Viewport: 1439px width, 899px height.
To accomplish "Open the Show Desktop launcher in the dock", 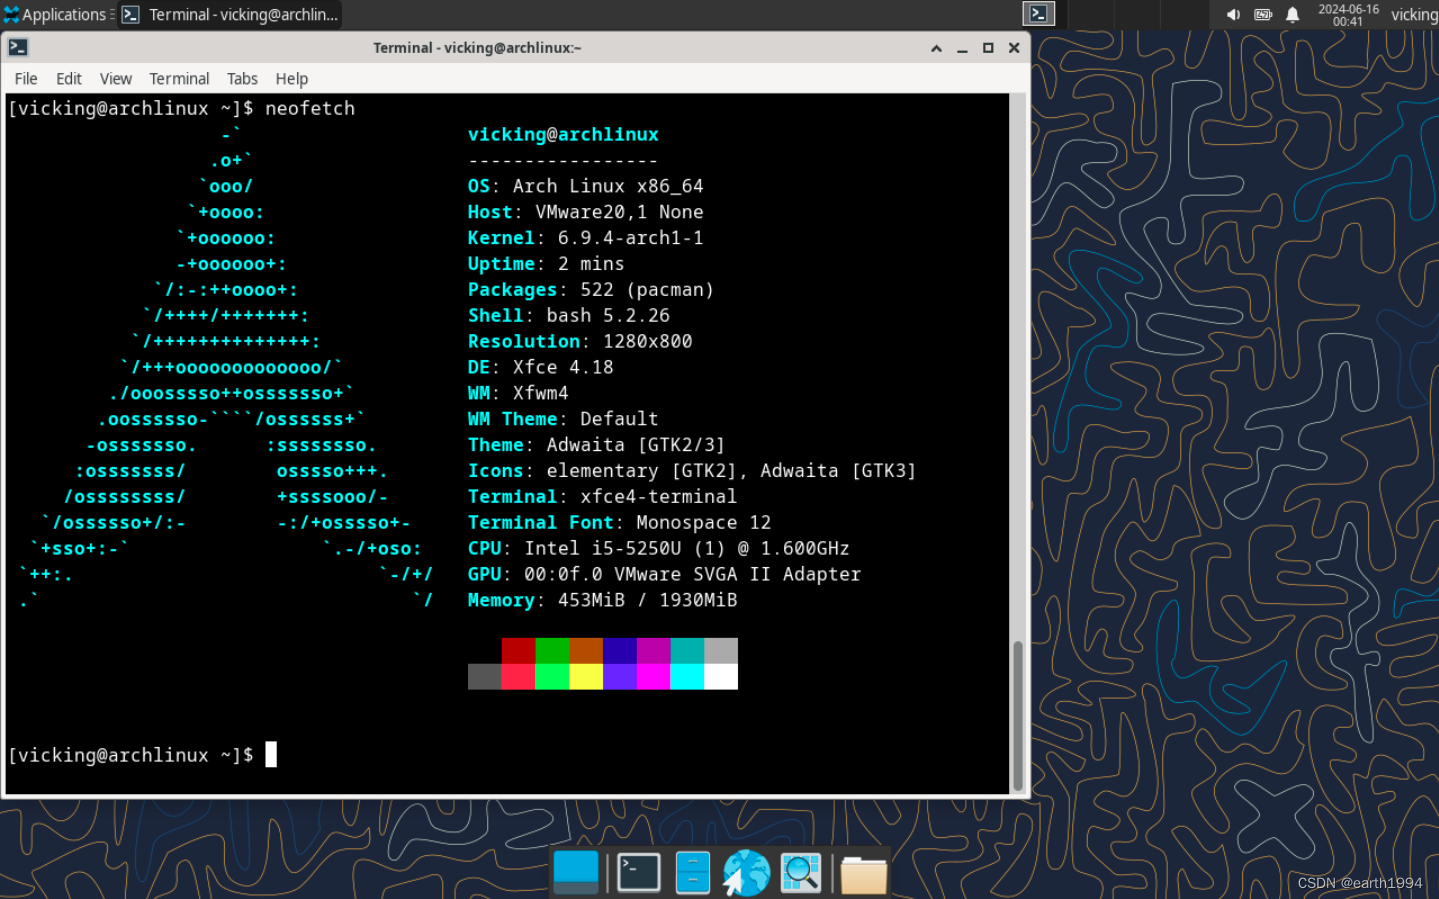I will [576, 873].
